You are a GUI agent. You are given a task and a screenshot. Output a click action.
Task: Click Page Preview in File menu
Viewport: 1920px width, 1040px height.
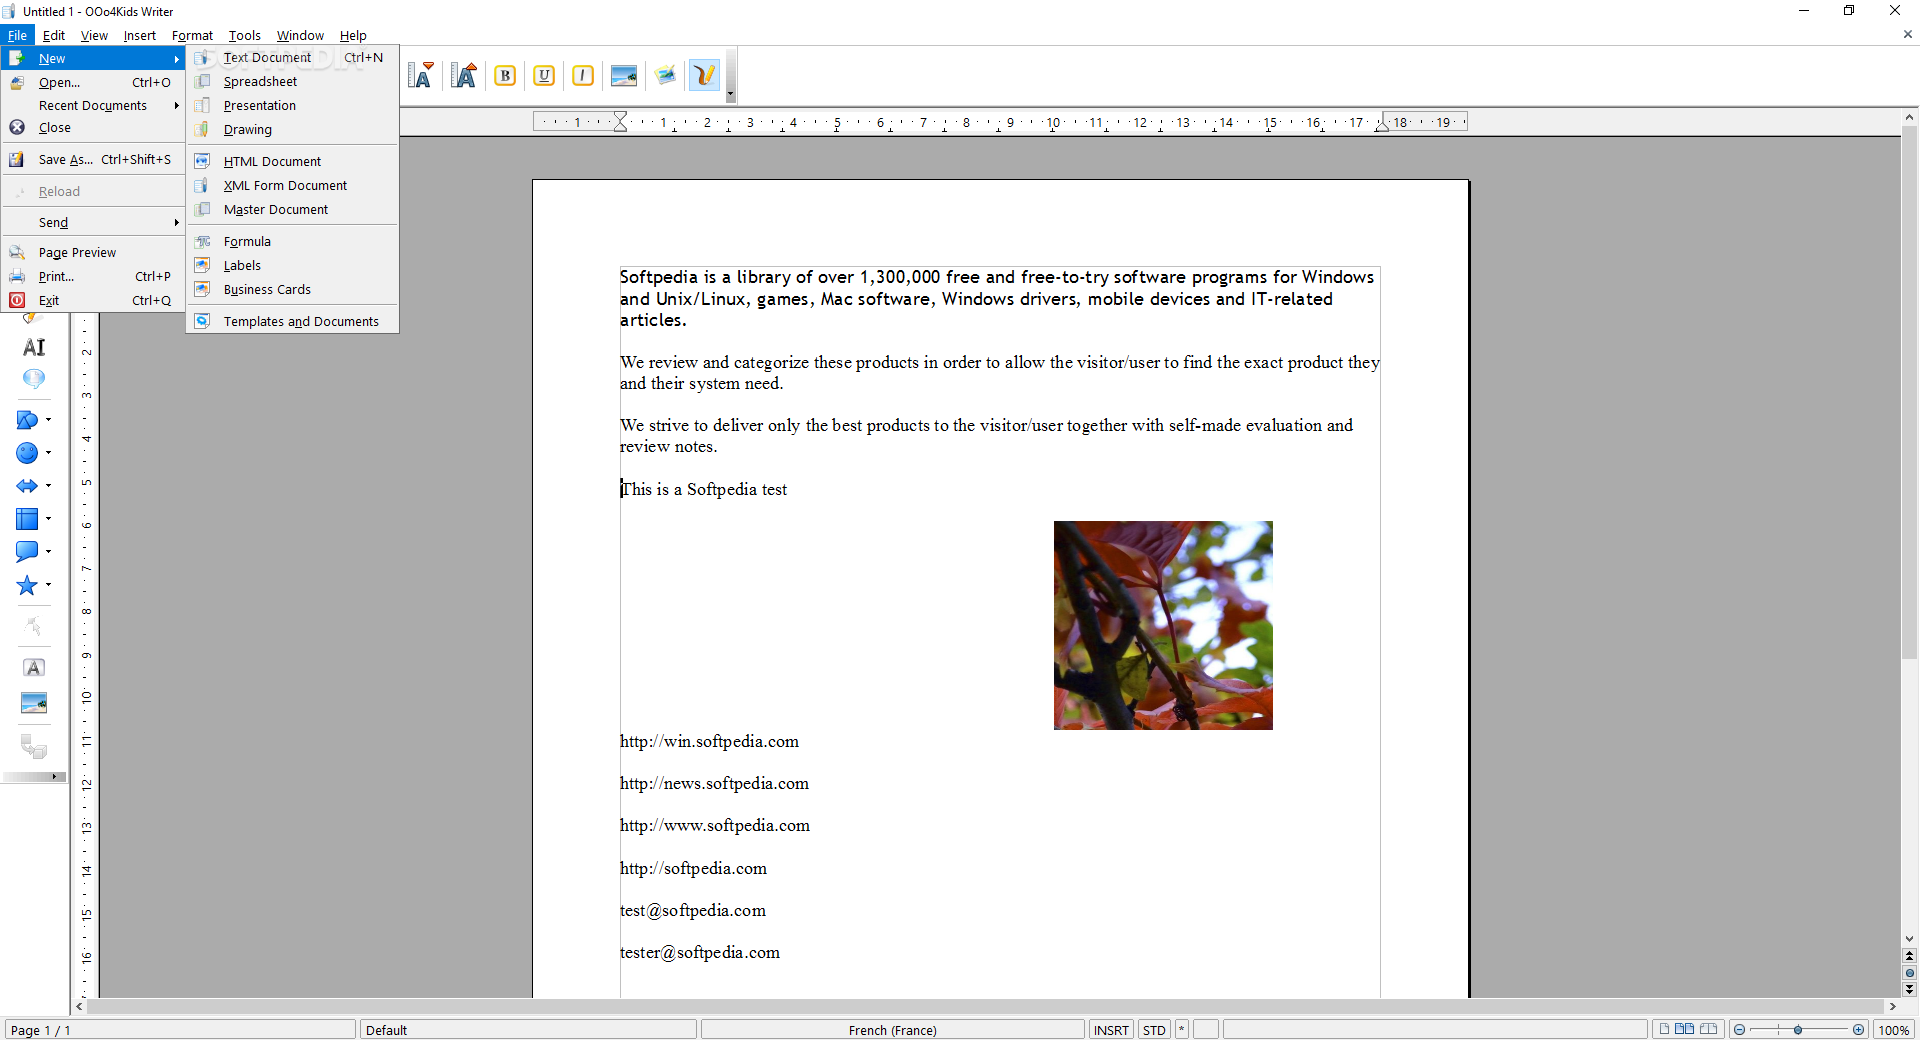pos(93,253)
